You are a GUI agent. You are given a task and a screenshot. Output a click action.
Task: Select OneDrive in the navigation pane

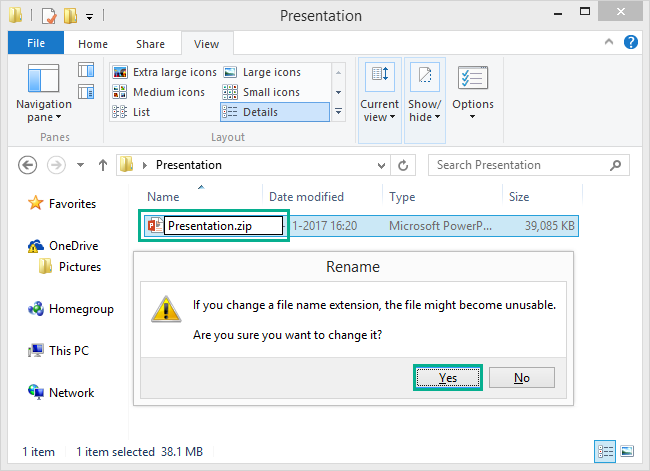click(x=73, y=245)
